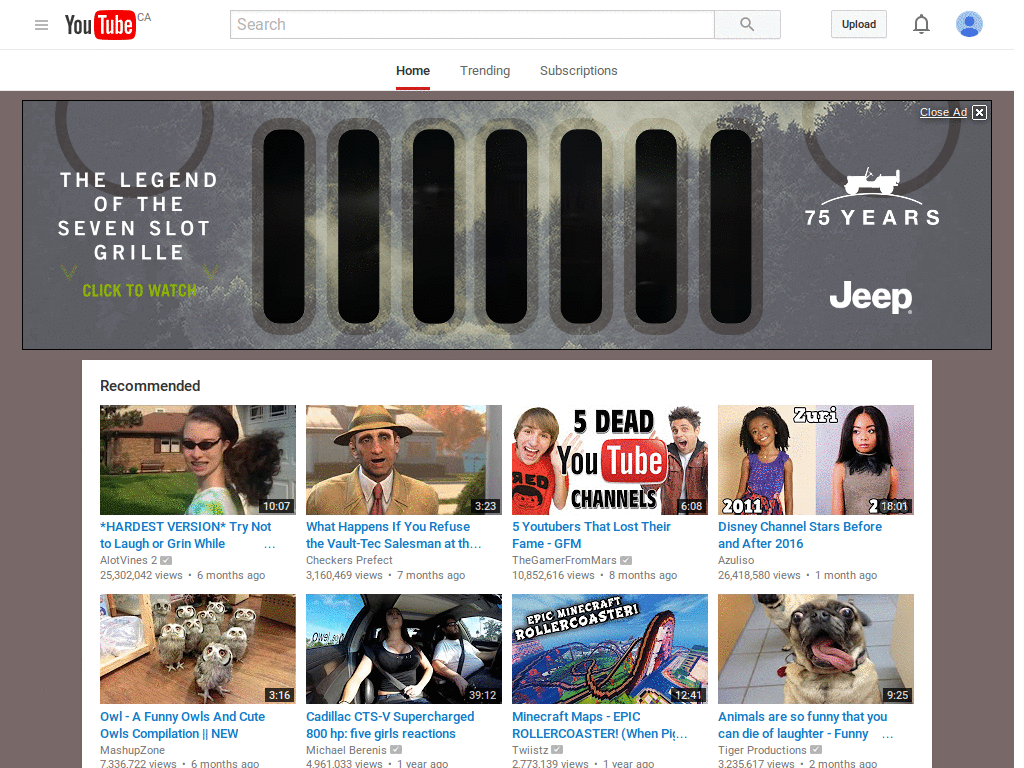Switch to the Trending tab
Viewport: 1024px width, 768px height.
[485, 71]
